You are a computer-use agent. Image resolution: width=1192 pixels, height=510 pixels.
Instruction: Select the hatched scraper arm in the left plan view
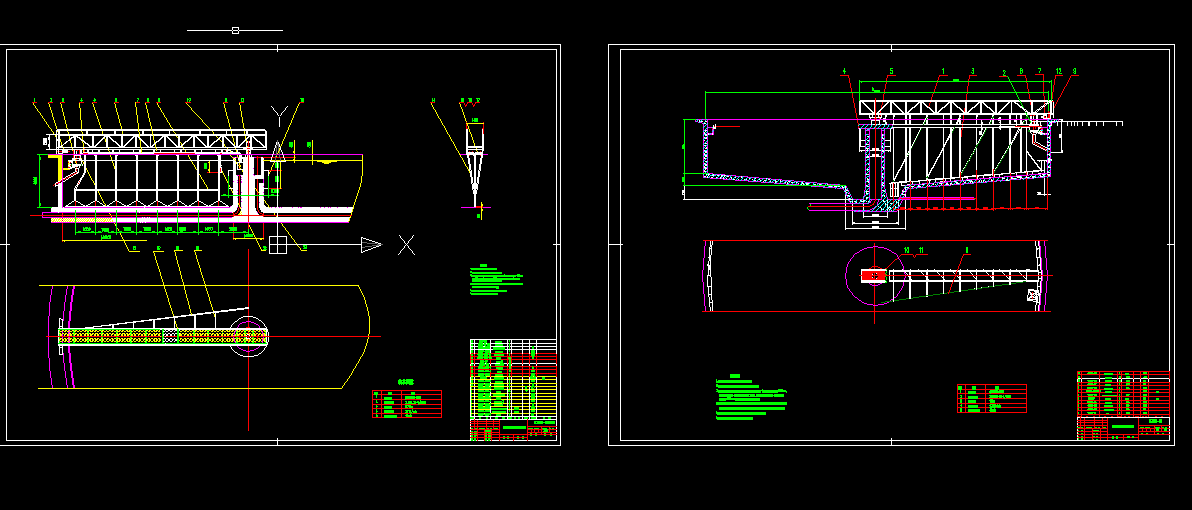(x=163, y=335)
